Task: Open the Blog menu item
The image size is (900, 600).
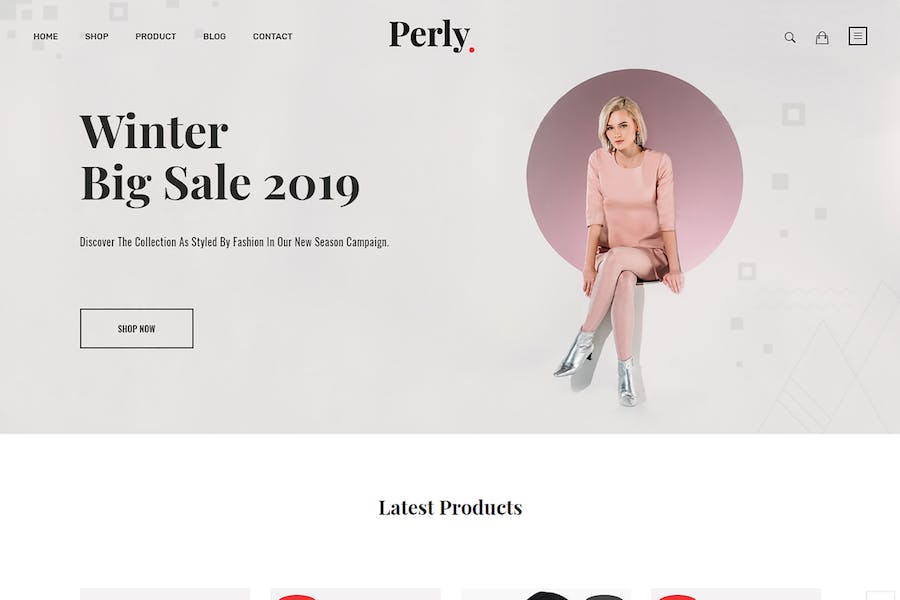Action: [214, 36]
